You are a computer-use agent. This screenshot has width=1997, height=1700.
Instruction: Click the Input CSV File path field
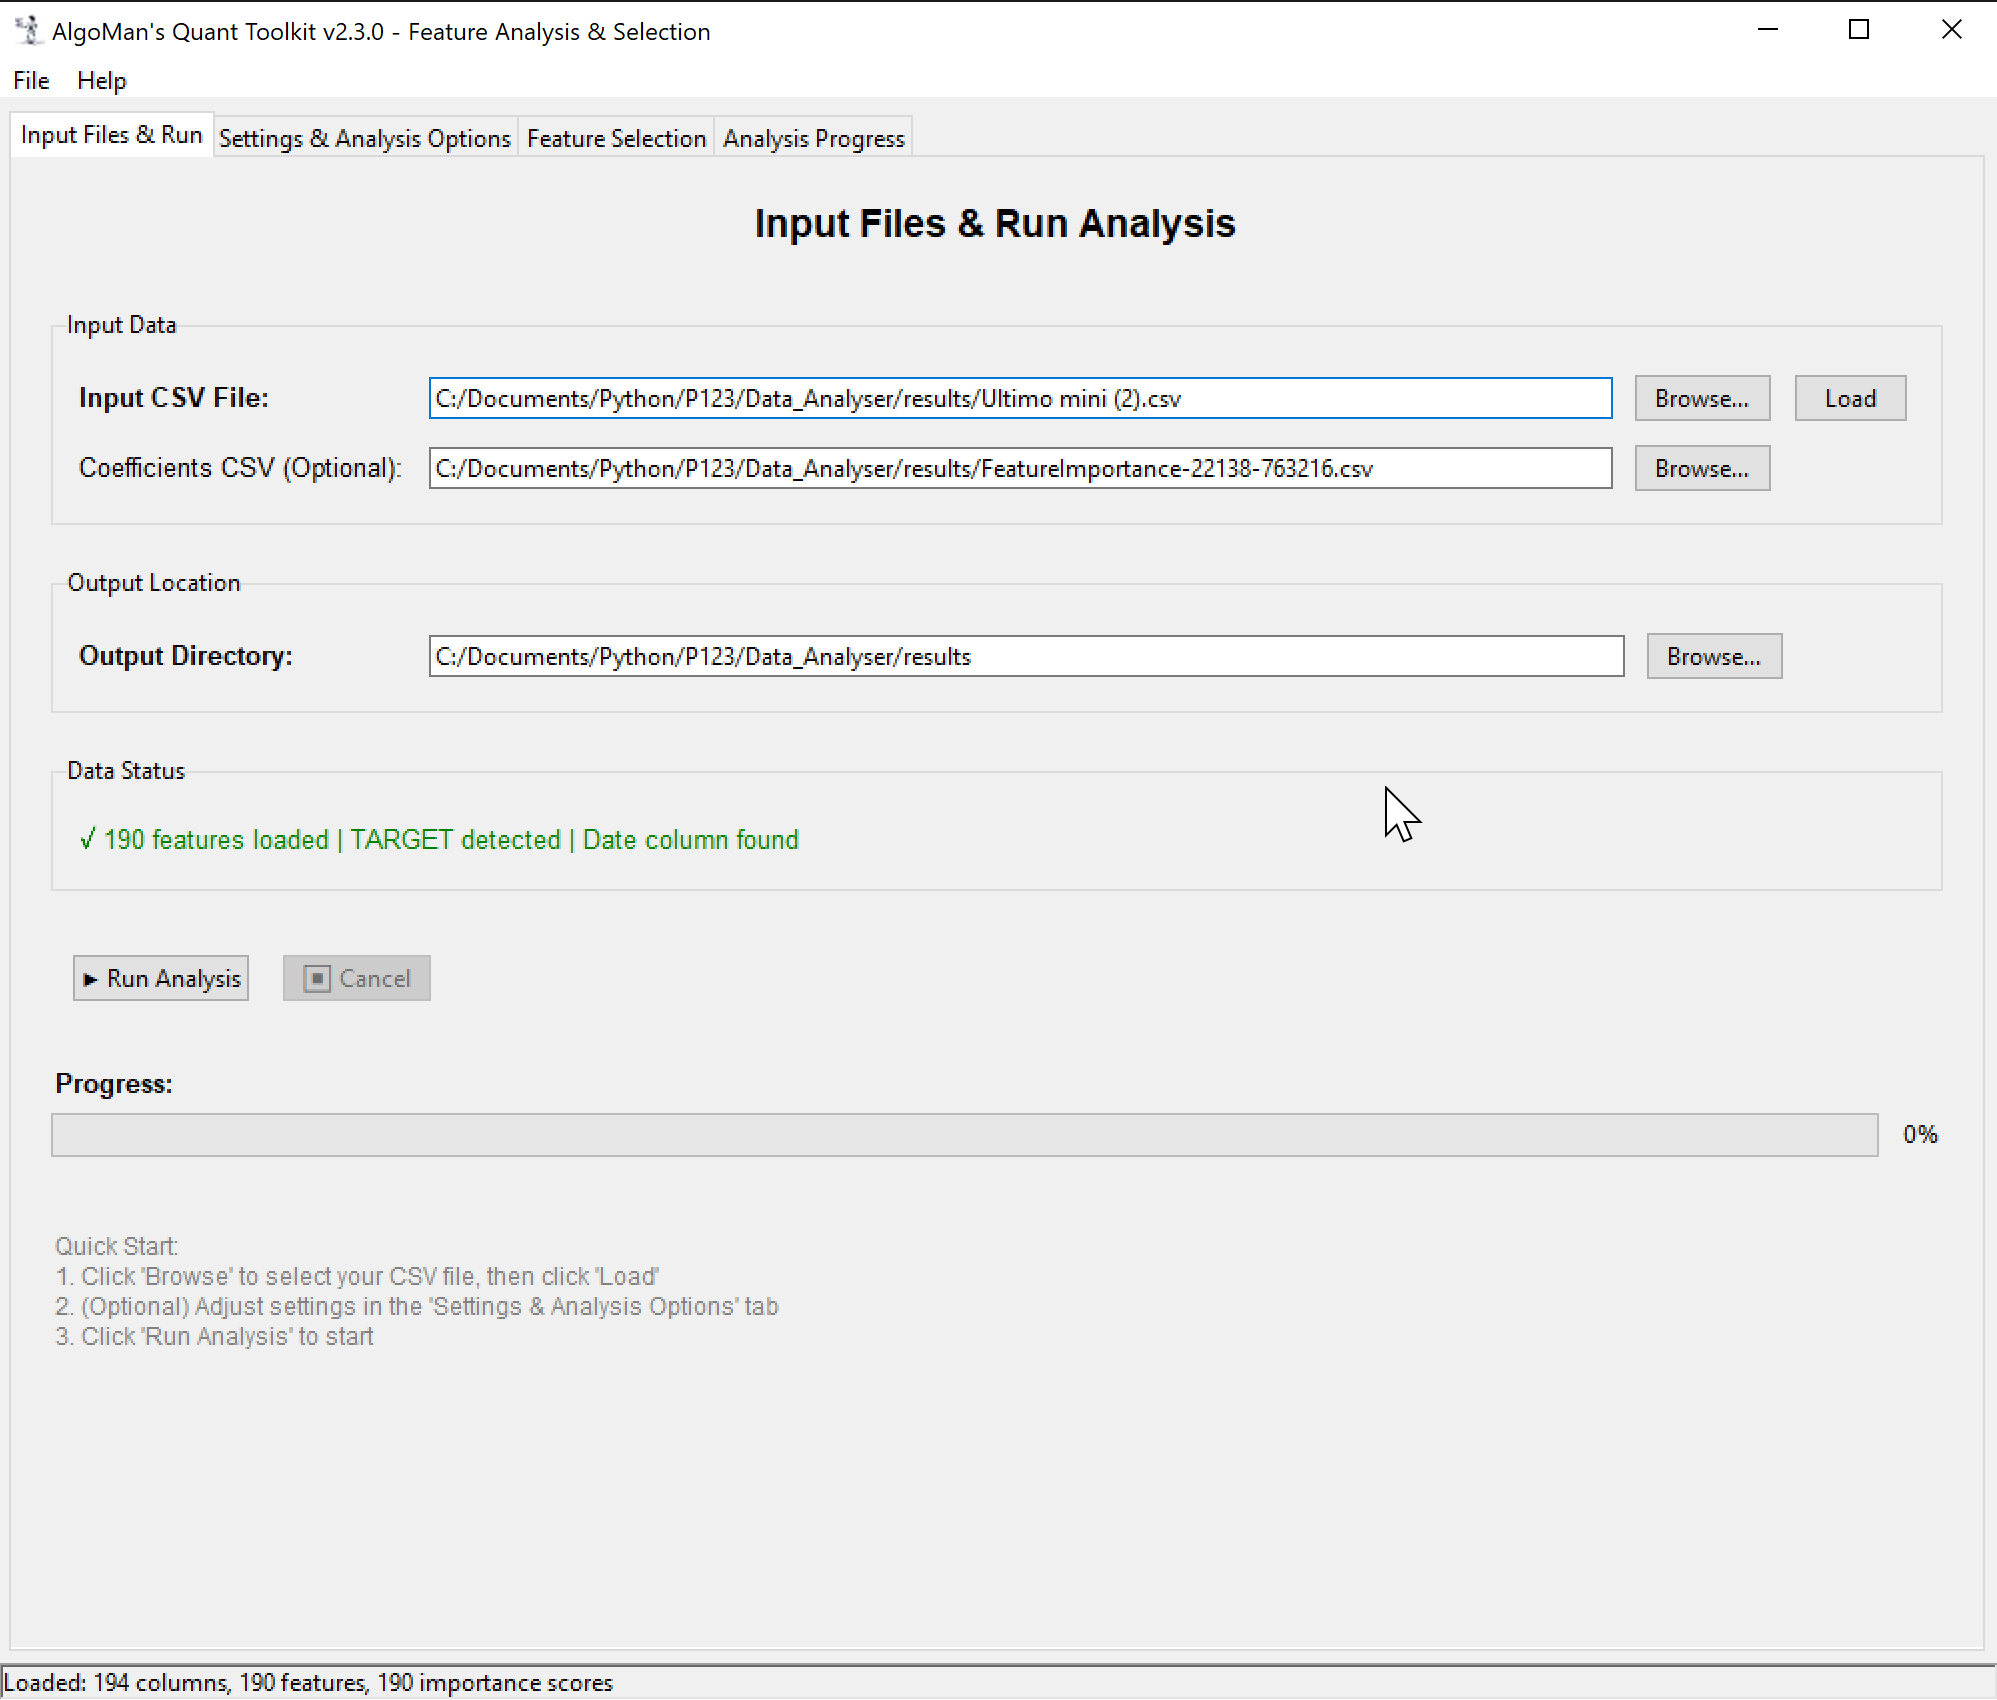pos(1020,398)
